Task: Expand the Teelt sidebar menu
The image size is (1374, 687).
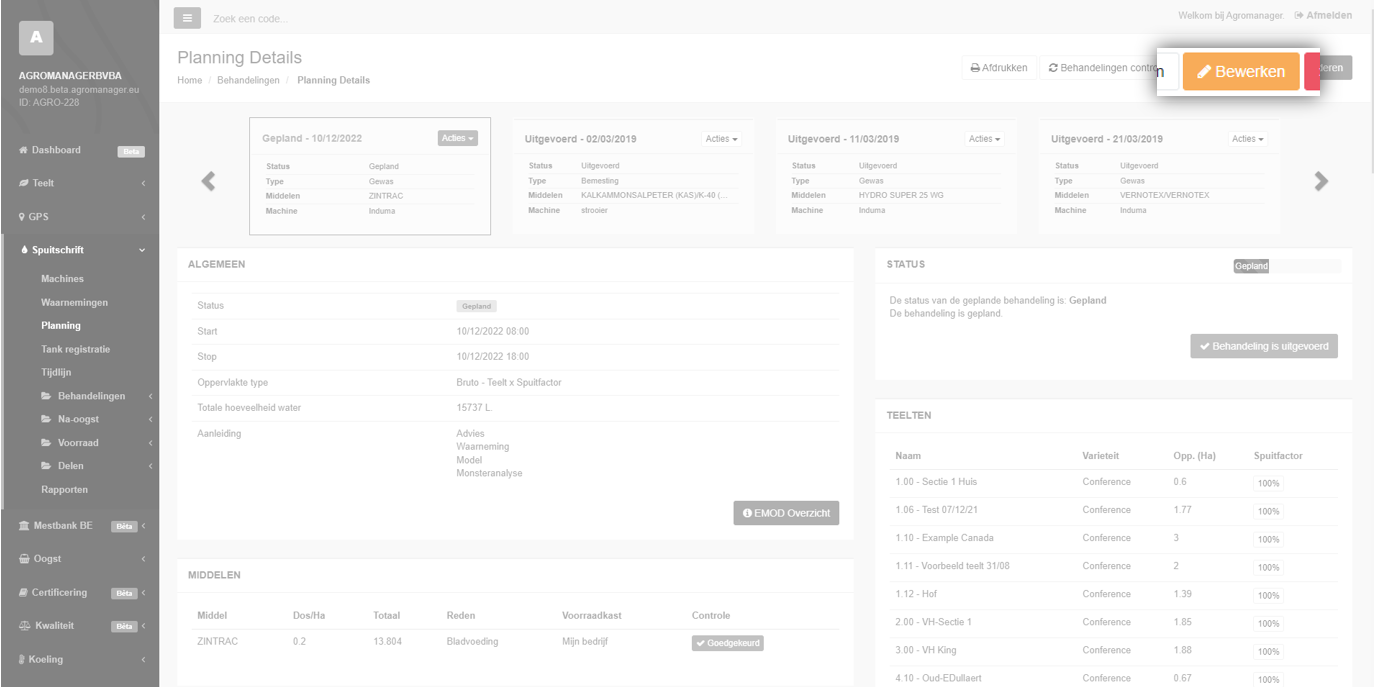Action: pyautogui.click(x=80, y=183)
